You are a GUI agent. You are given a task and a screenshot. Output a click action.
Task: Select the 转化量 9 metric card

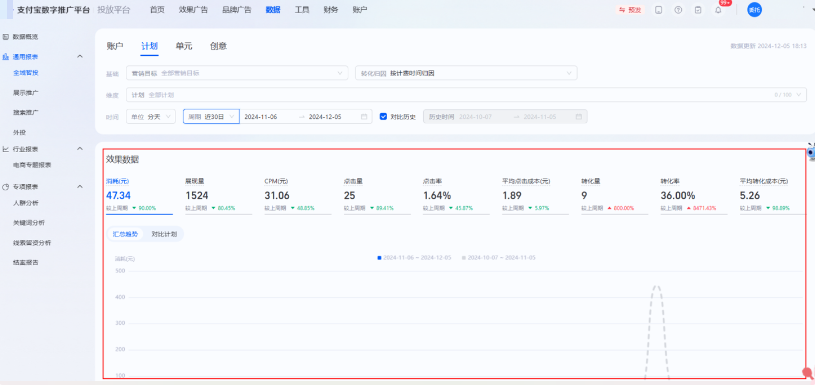615,195
